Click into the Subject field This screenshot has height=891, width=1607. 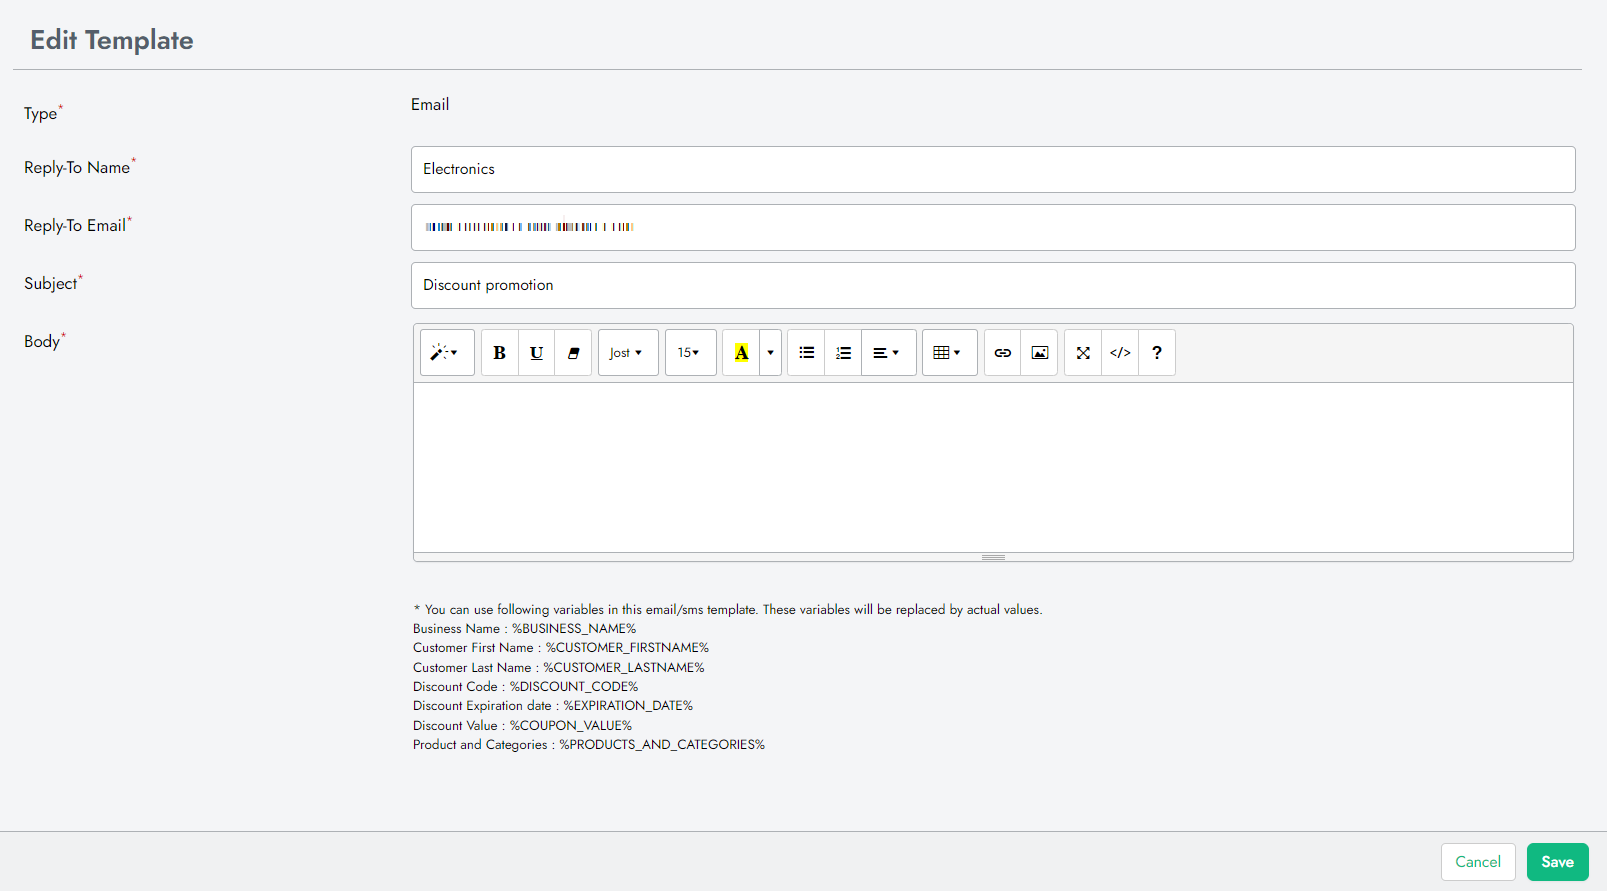point(992,286)
